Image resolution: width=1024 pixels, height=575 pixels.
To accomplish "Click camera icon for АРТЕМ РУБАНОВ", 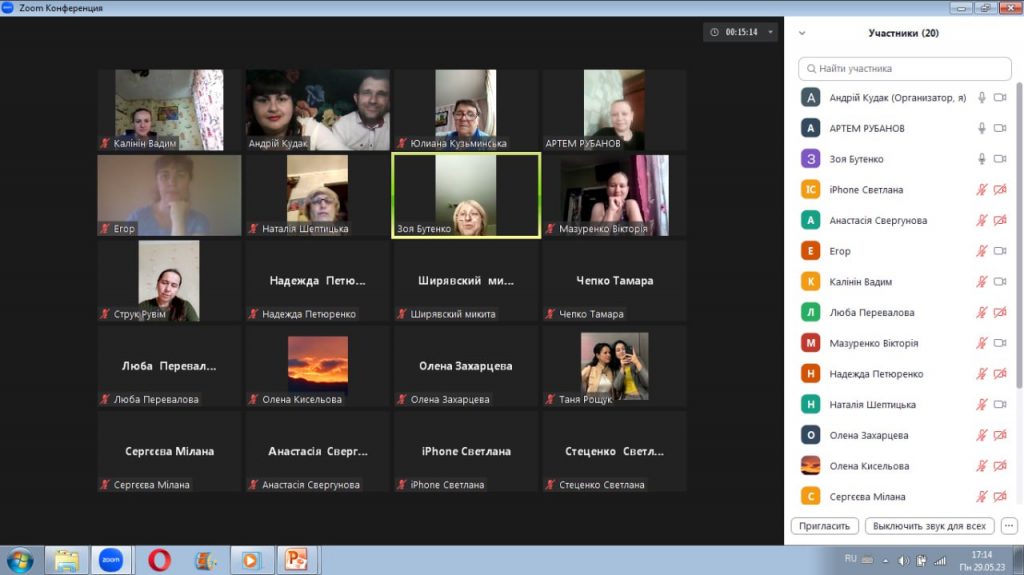I will pos(1000,128).
